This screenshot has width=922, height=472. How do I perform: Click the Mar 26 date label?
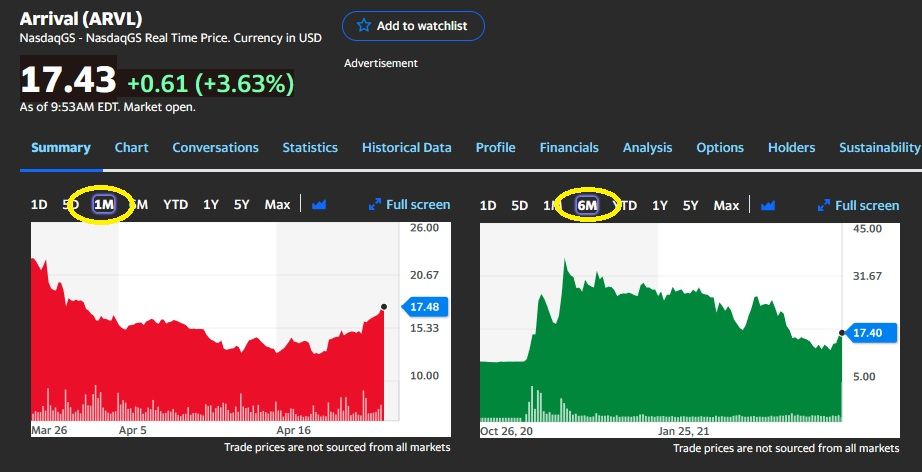pos(49,430)
